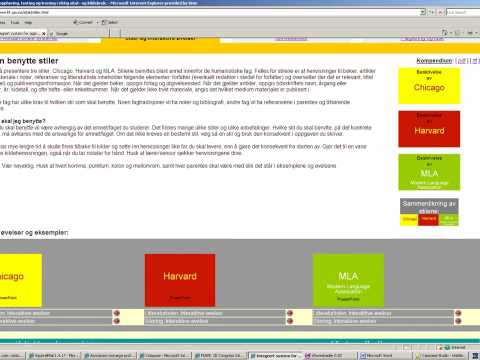The height and width of the screenshot is (360, 480).
Task: Click the yellow highlighted navigation tab
Action: pyautogui.click(x=160, y=39)
